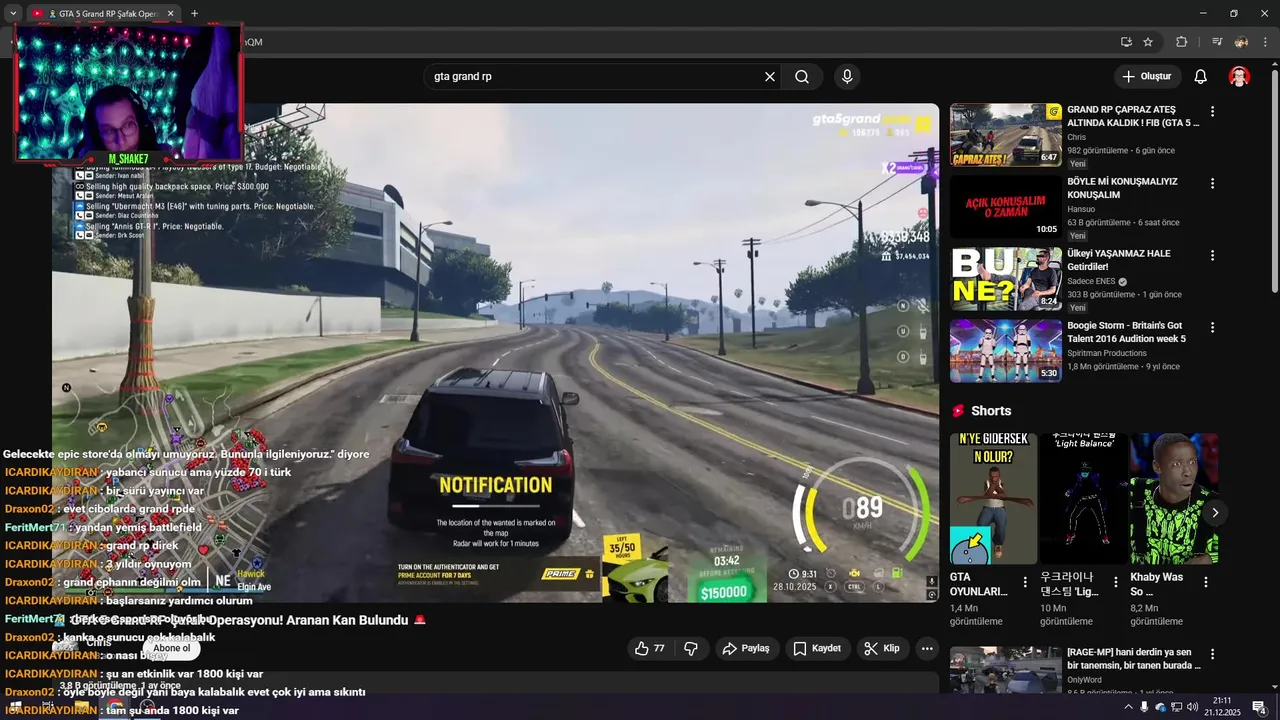Open options for the Light Balance short
This screenshot has height=720, width=1280.
pos(1116,582)
